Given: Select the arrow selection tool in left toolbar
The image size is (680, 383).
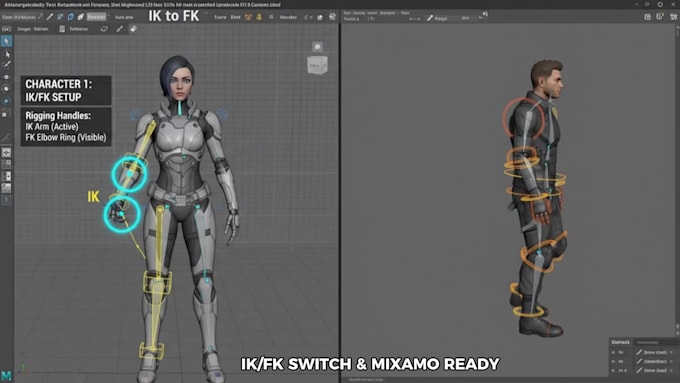Looking at the screenshot, I should tap(6, 41).
